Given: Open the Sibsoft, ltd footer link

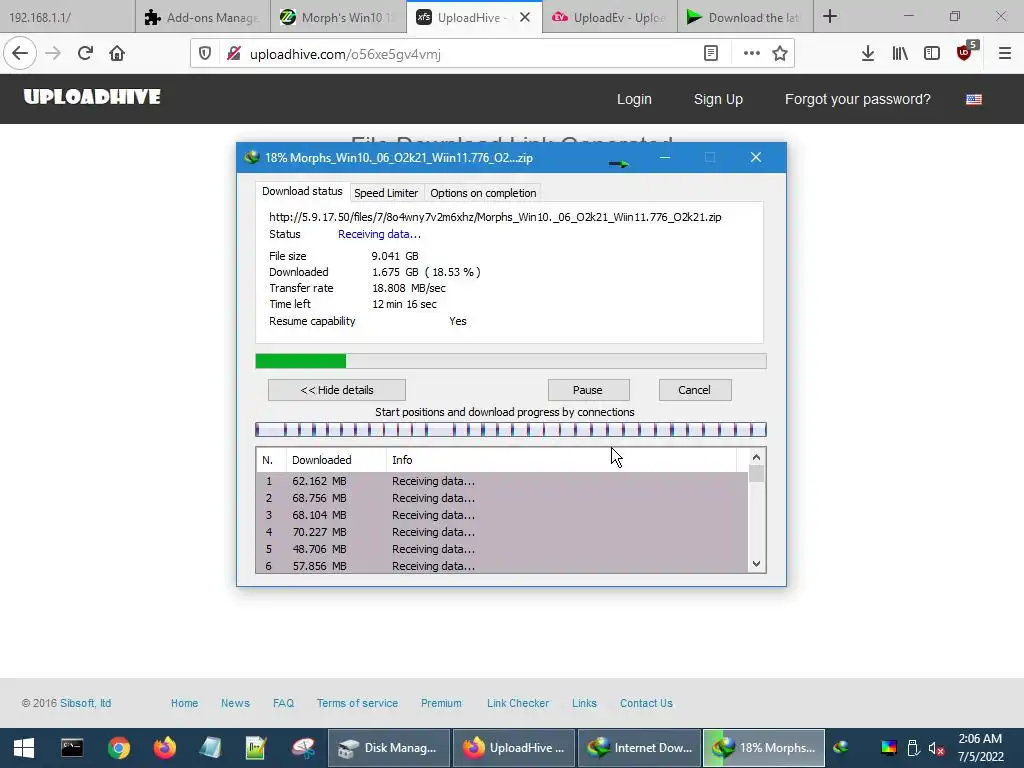Looking at the screenshot, I should point(86,703).
